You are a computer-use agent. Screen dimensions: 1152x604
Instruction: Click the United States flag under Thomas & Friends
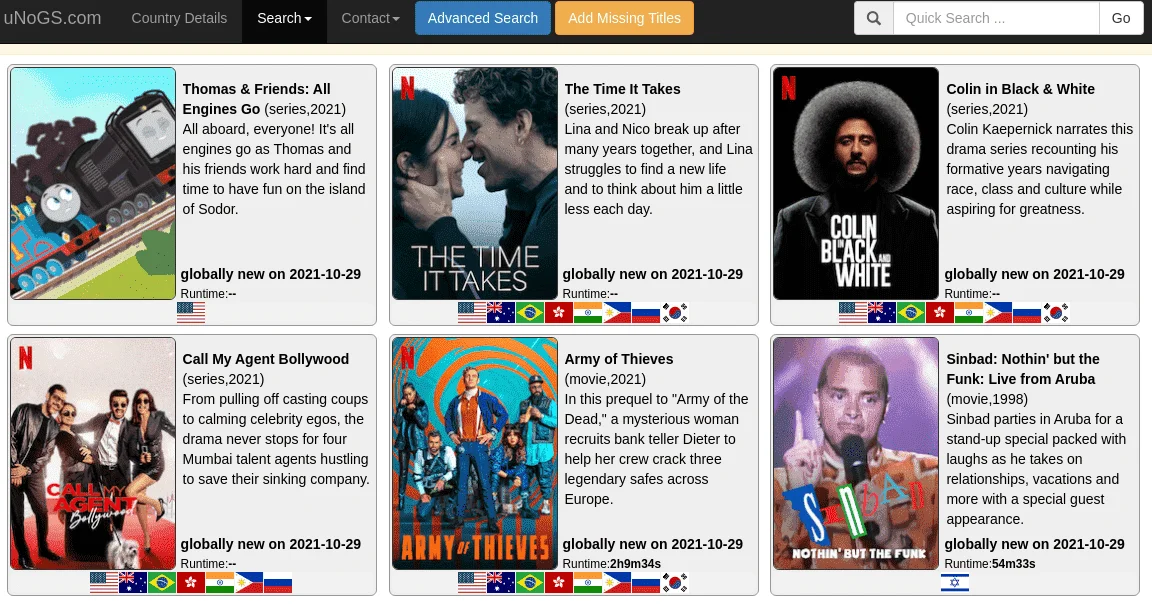point(191,313)
